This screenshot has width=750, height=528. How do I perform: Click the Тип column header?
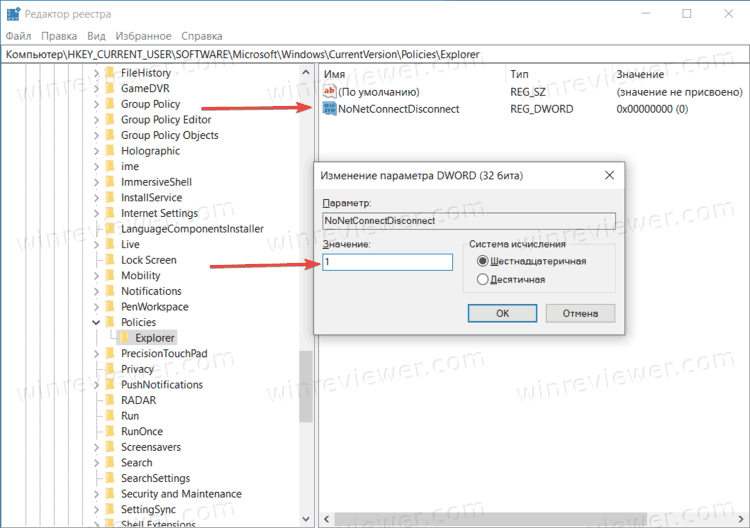(x=519, y=74)
